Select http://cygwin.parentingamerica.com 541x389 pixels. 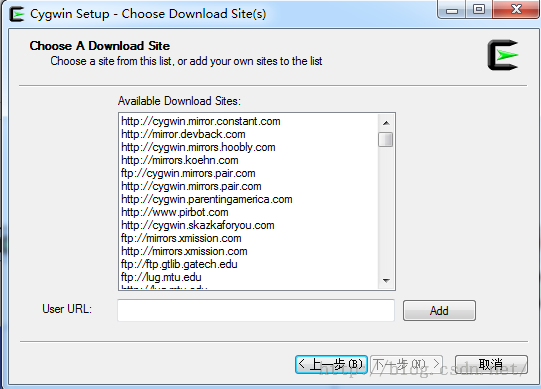[207, 199]
